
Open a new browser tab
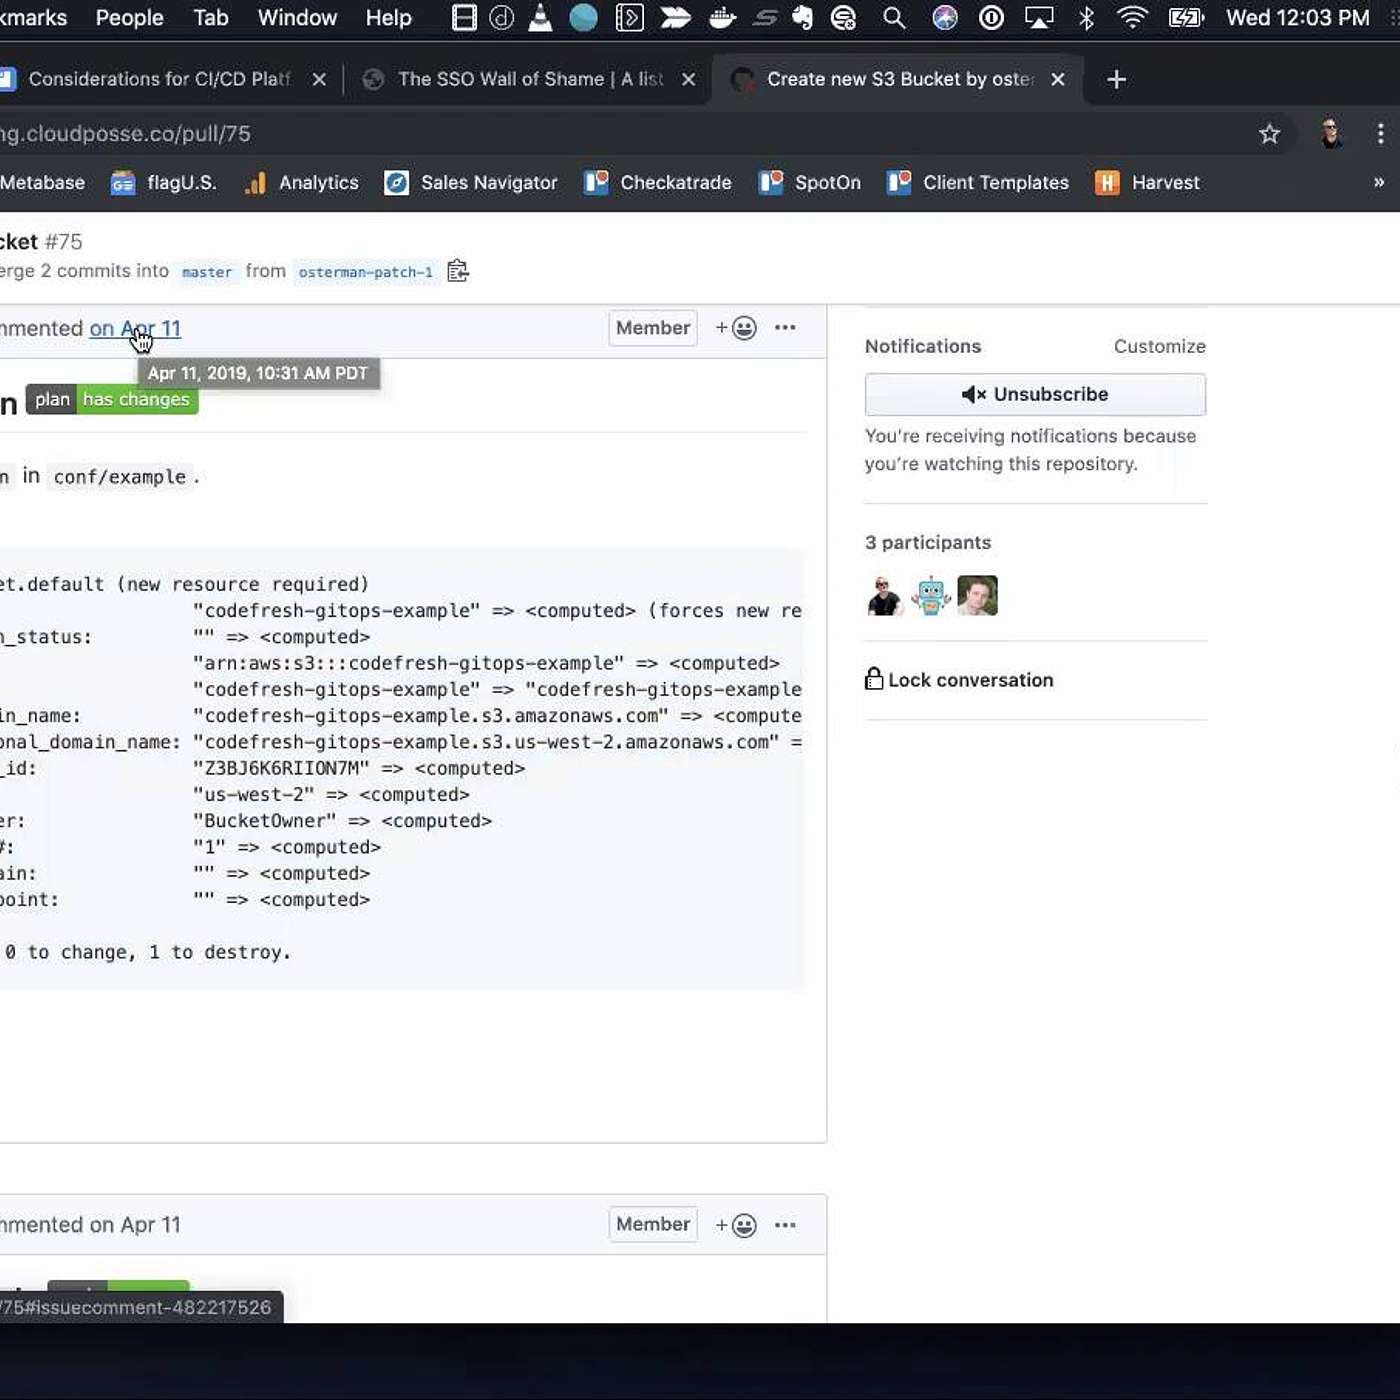click(x=1117, y=79)
